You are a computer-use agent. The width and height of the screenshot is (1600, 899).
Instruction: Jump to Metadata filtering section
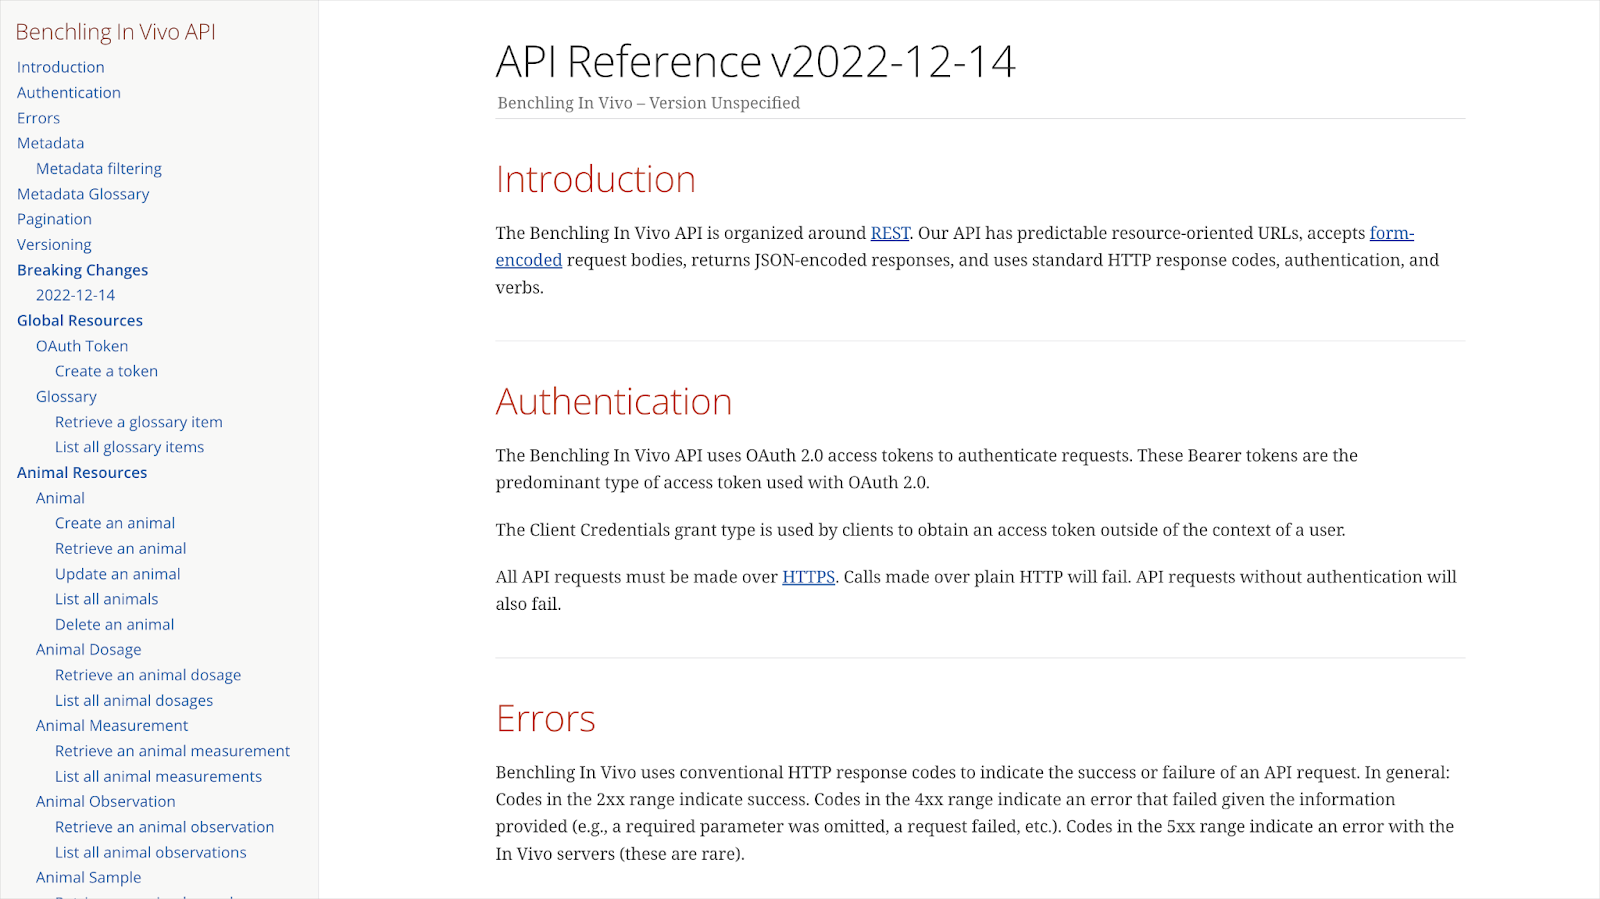[x=98, y=168]
